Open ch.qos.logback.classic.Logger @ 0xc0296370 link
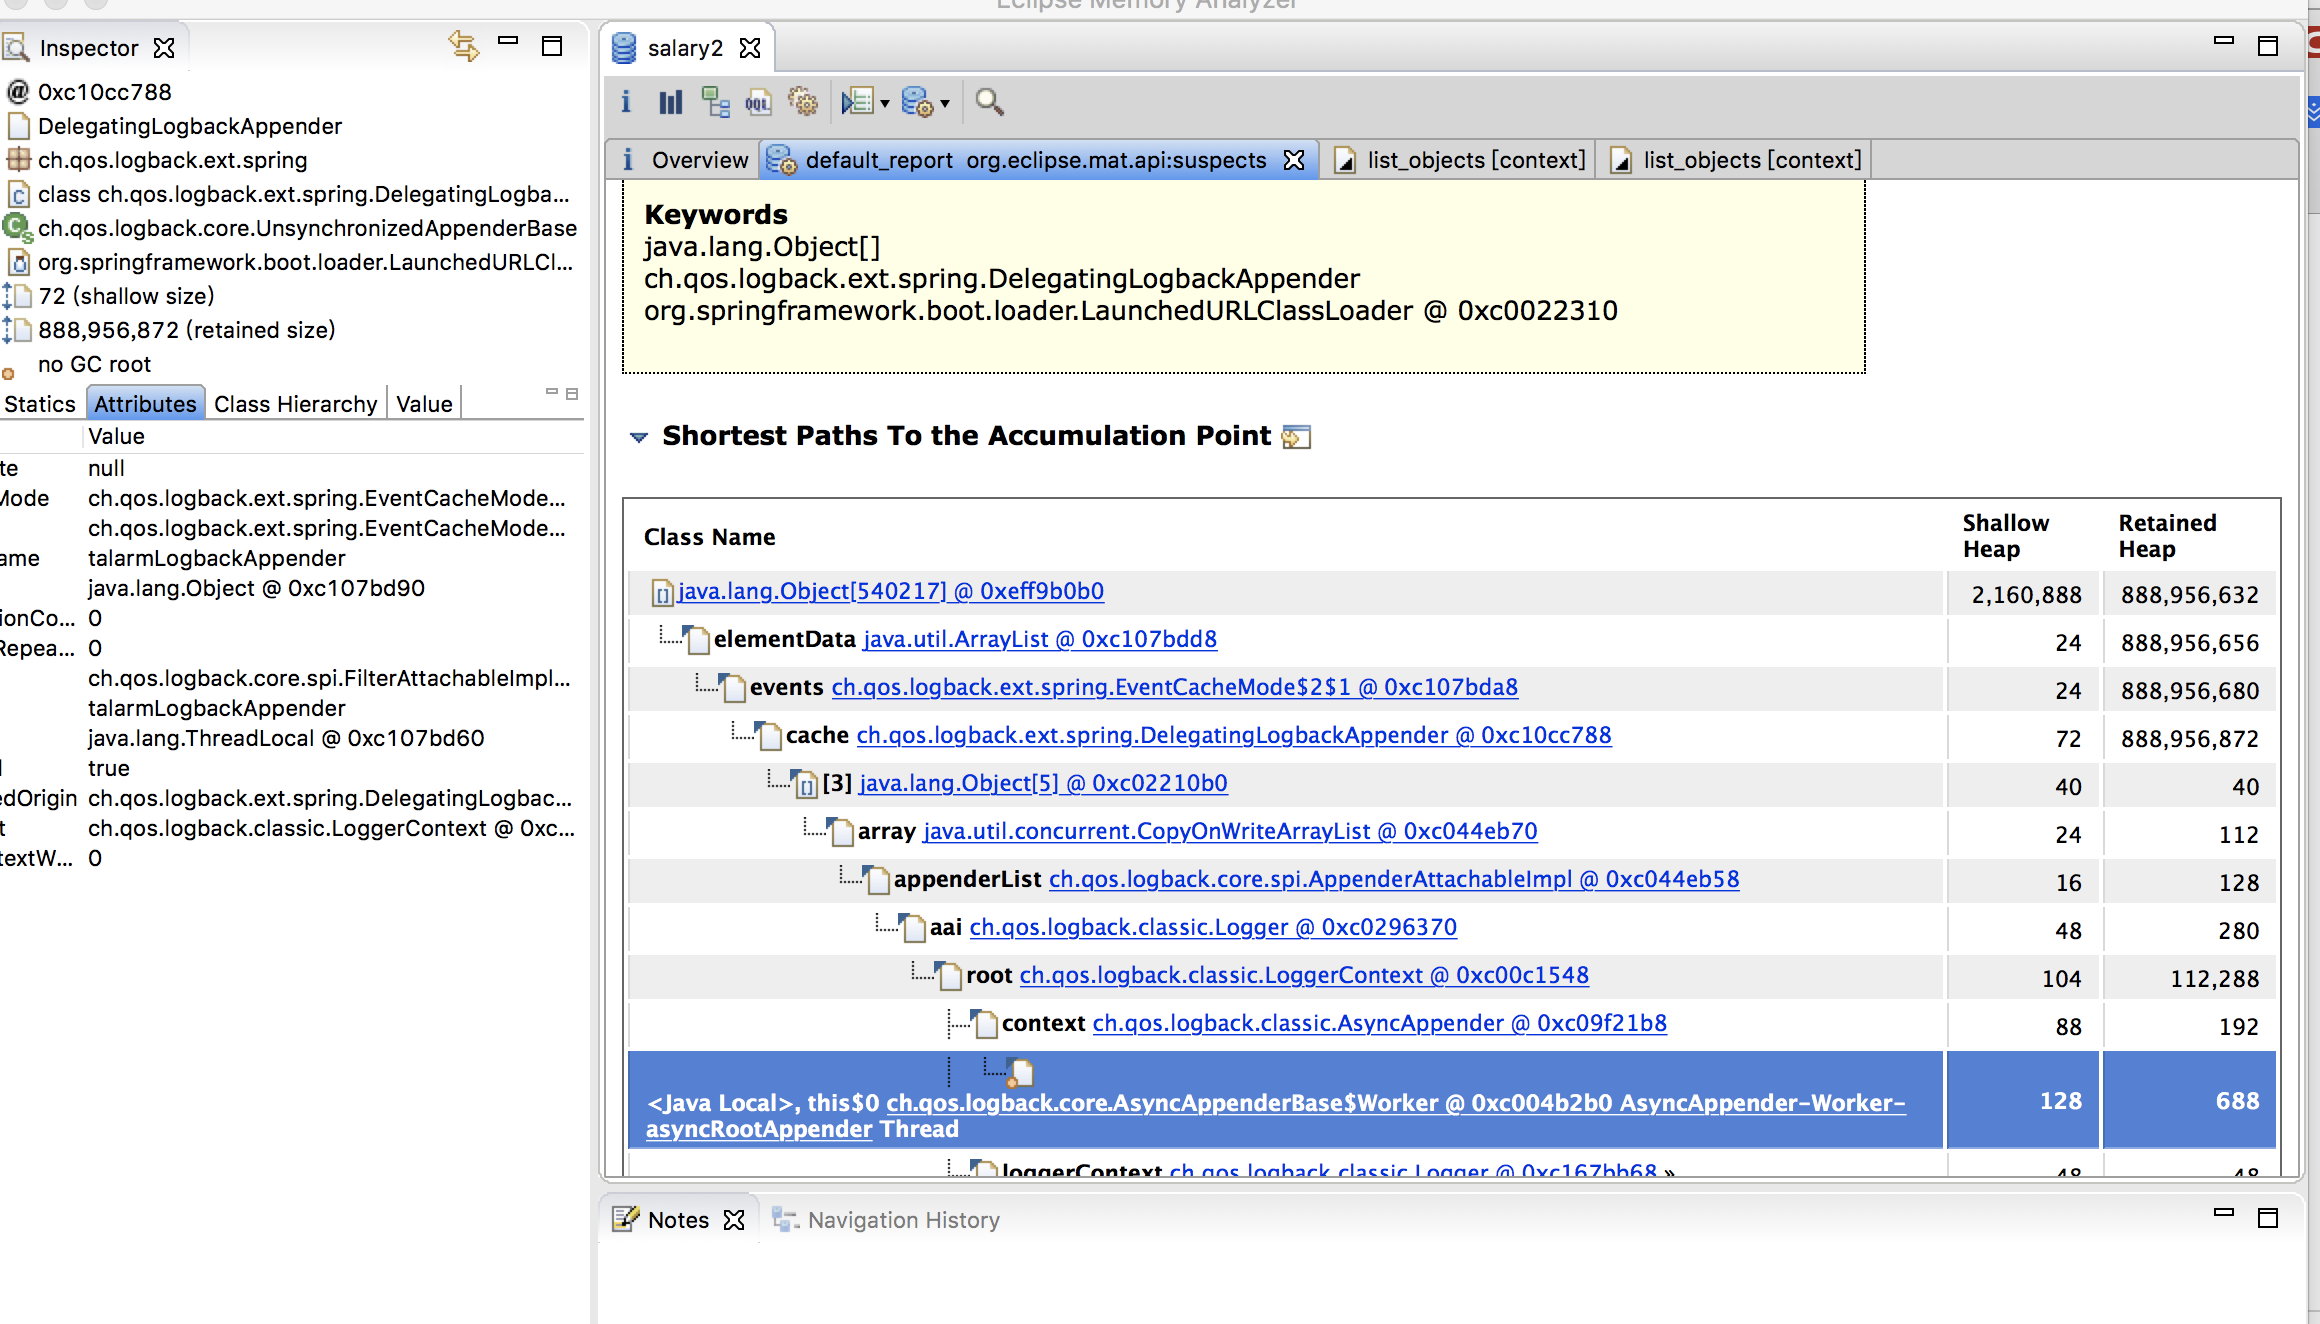This screenshot has width=2320, height=1324. coord(1213,927)
